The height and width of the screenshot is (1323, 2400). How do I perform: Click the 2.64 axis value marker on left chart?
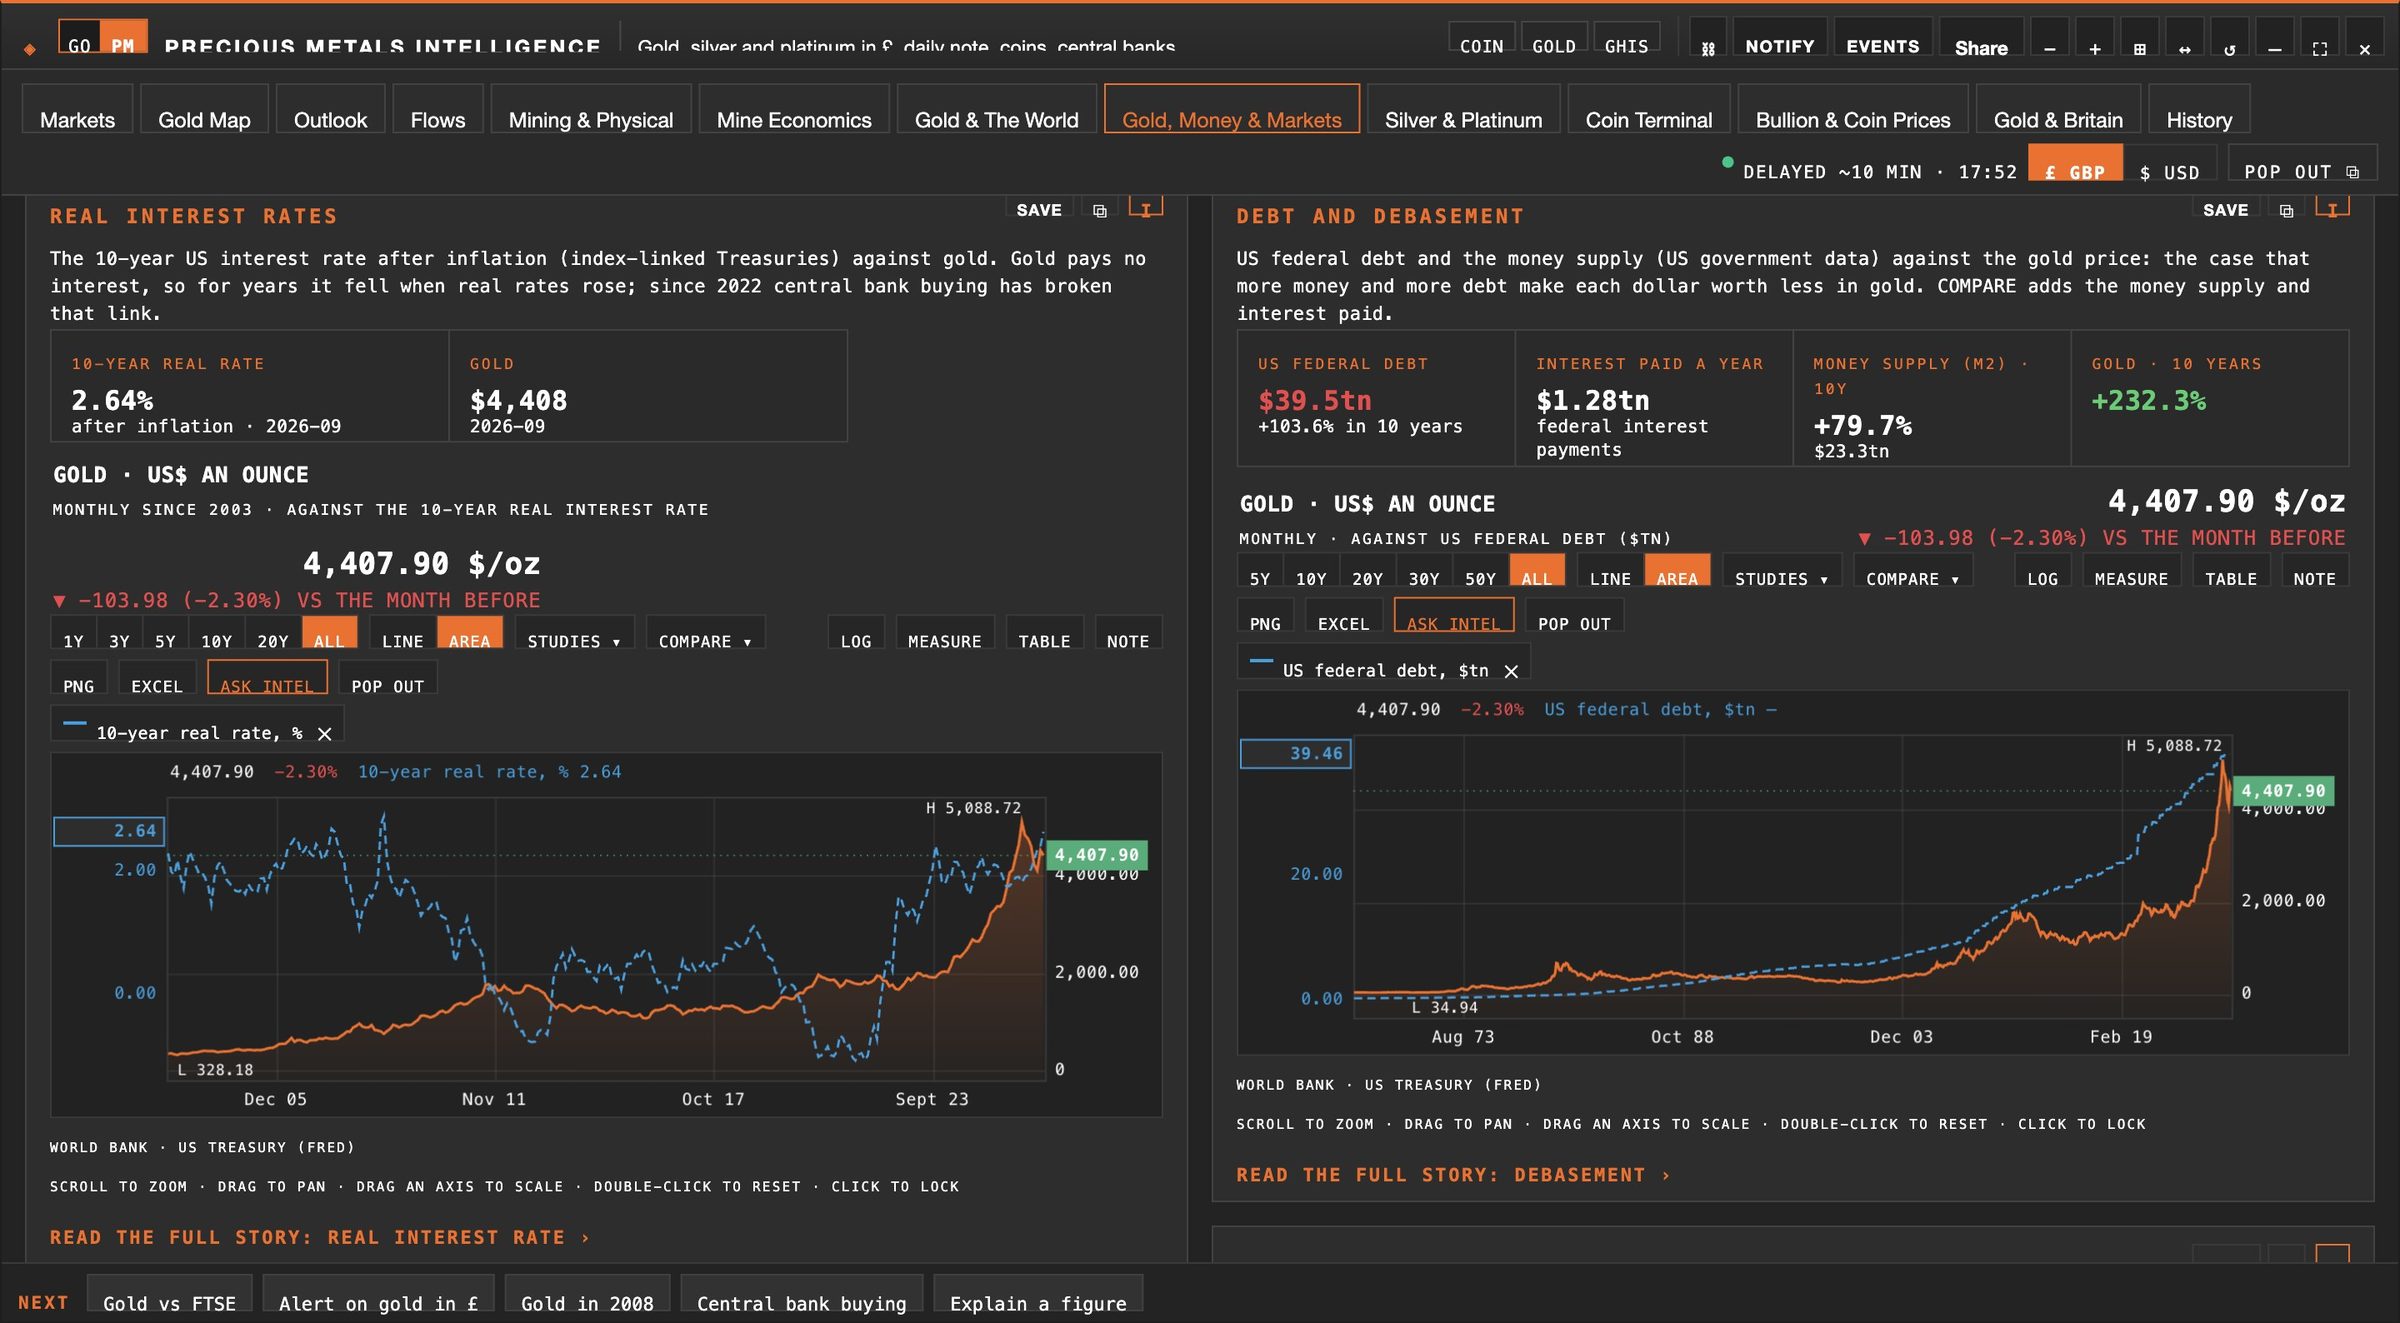pos(109,831)
